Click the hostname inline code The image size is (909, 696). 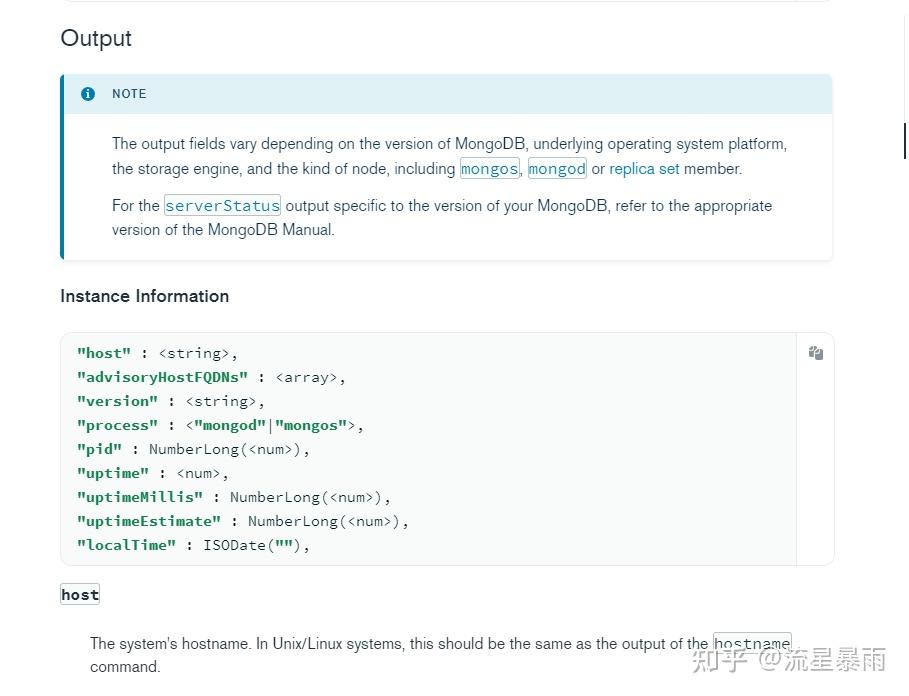(752, 643)
